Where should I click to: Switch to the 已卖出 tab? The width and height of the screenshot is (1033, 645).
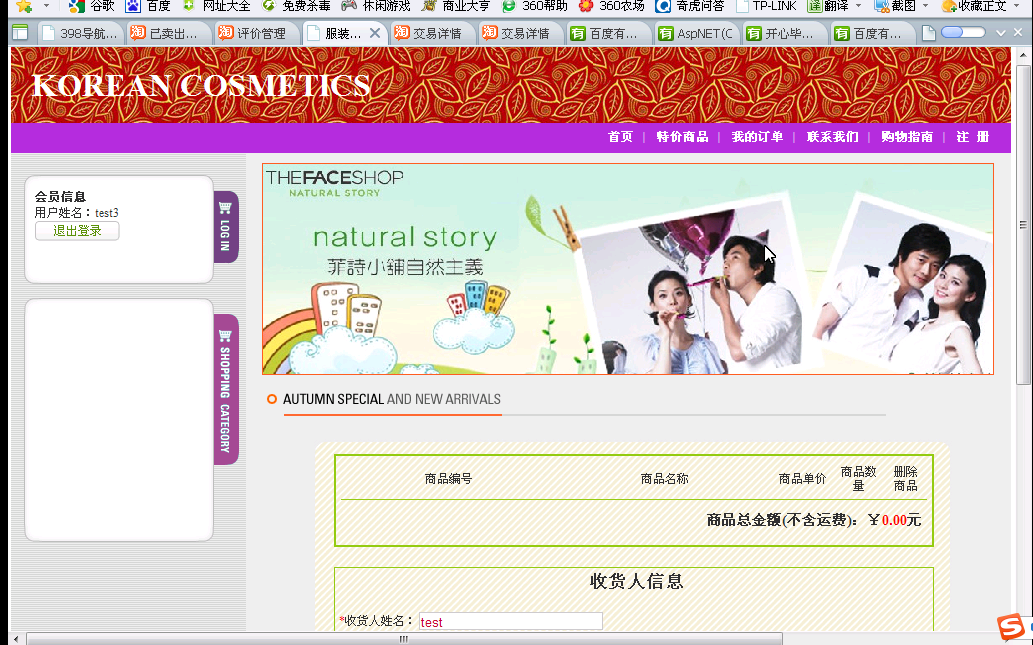tap(169, 33)
